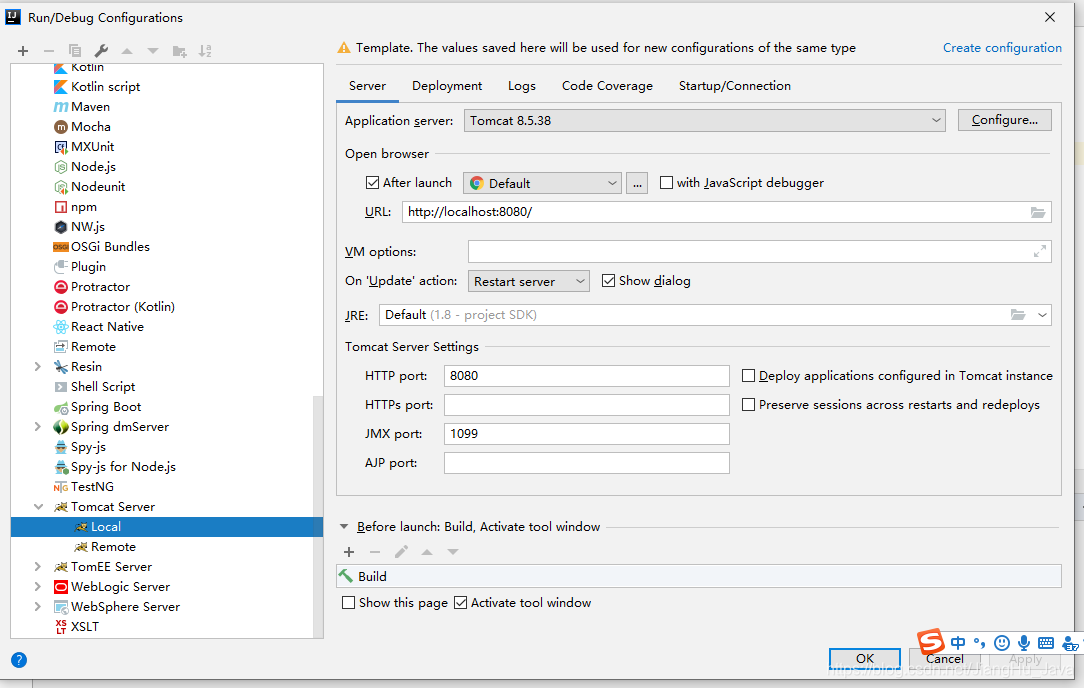Collapse Before launch section triangle
Screen dimensions: 1084x688
pos(344,527)
